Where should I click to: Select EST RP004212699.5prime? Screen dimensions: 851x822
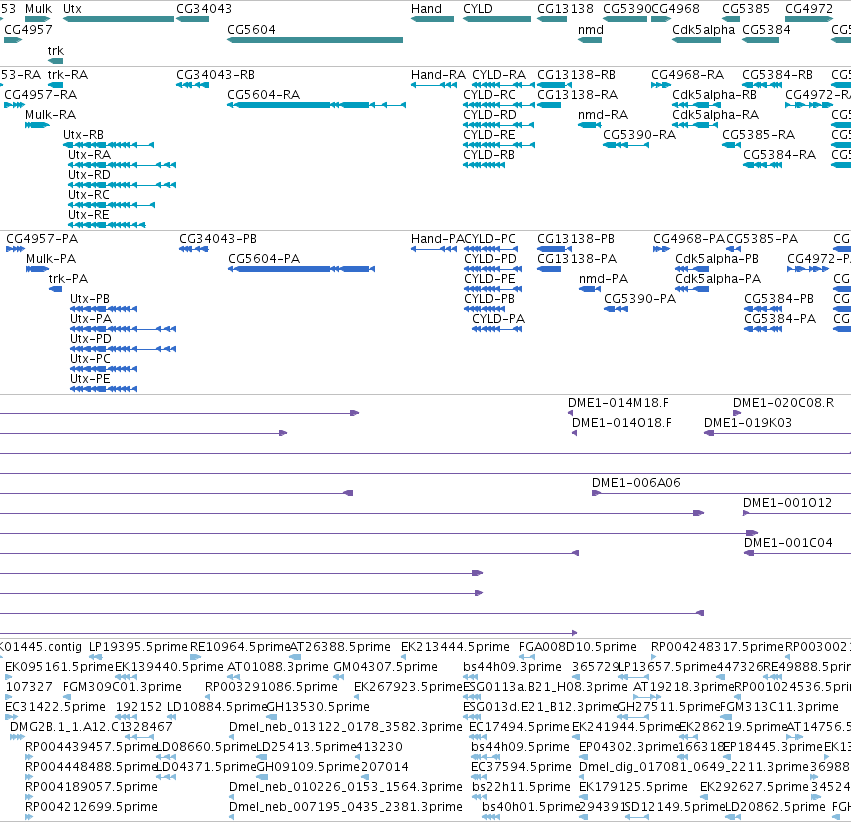point(29,817)
